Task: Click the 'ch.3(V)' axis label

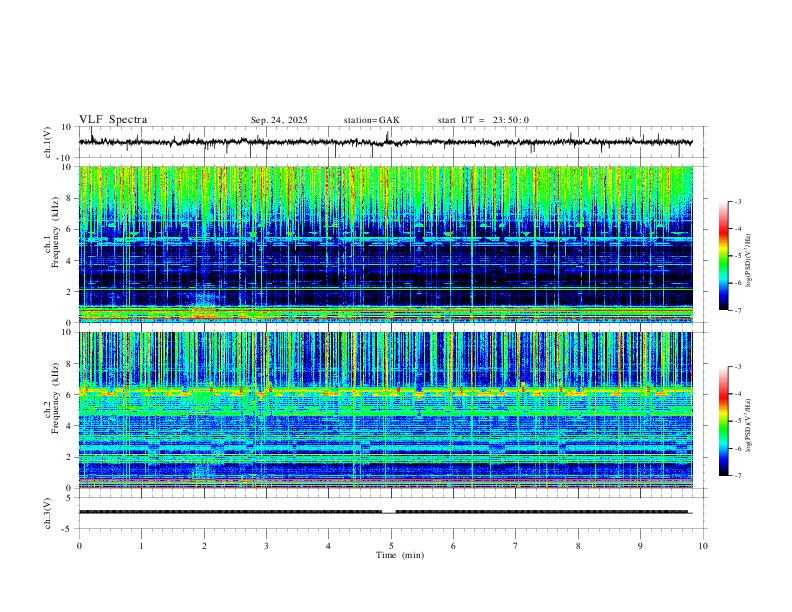Action: (x=48, y=513)
